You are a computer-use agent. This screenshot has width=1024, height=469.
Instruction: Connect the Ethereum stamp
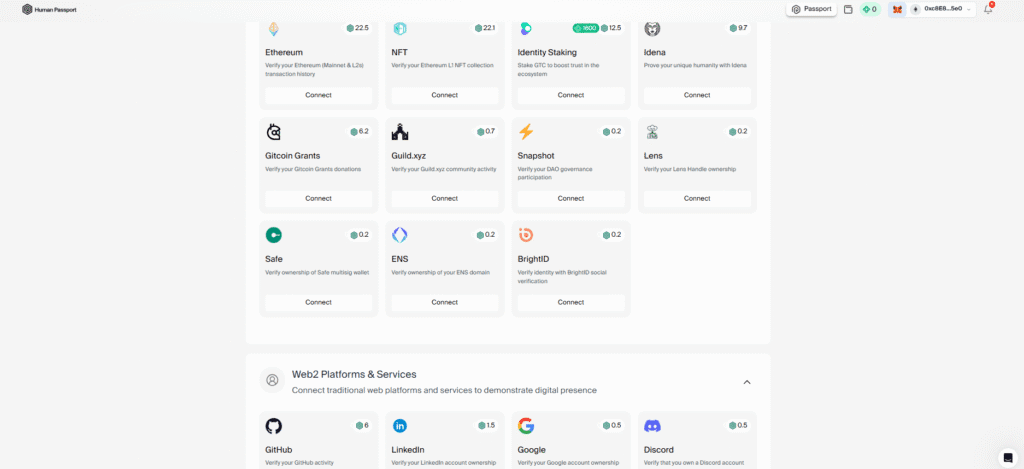(x=319, y=95)
